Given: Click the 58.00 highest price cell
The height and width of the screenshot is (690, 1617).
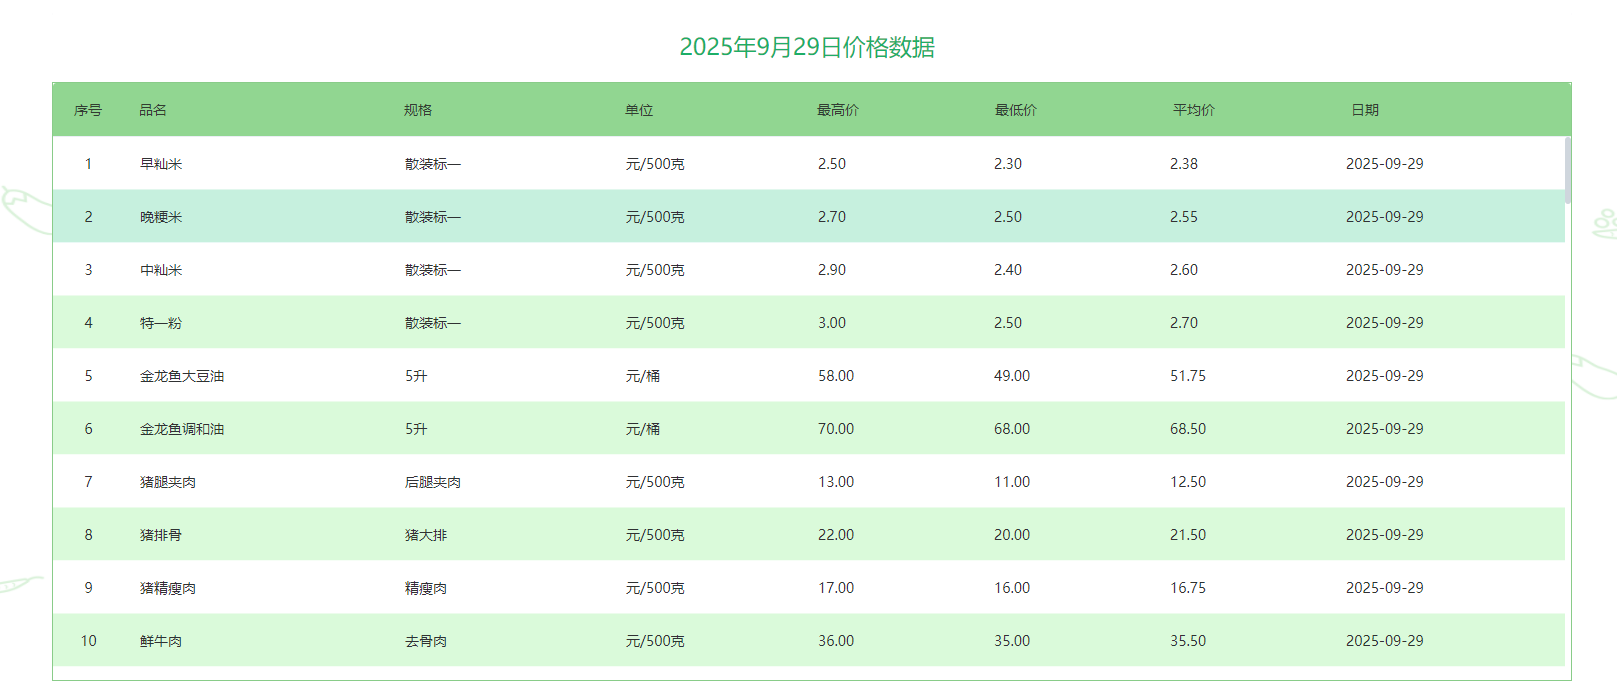Looking at the screenshot, I should tap(836, 376).
